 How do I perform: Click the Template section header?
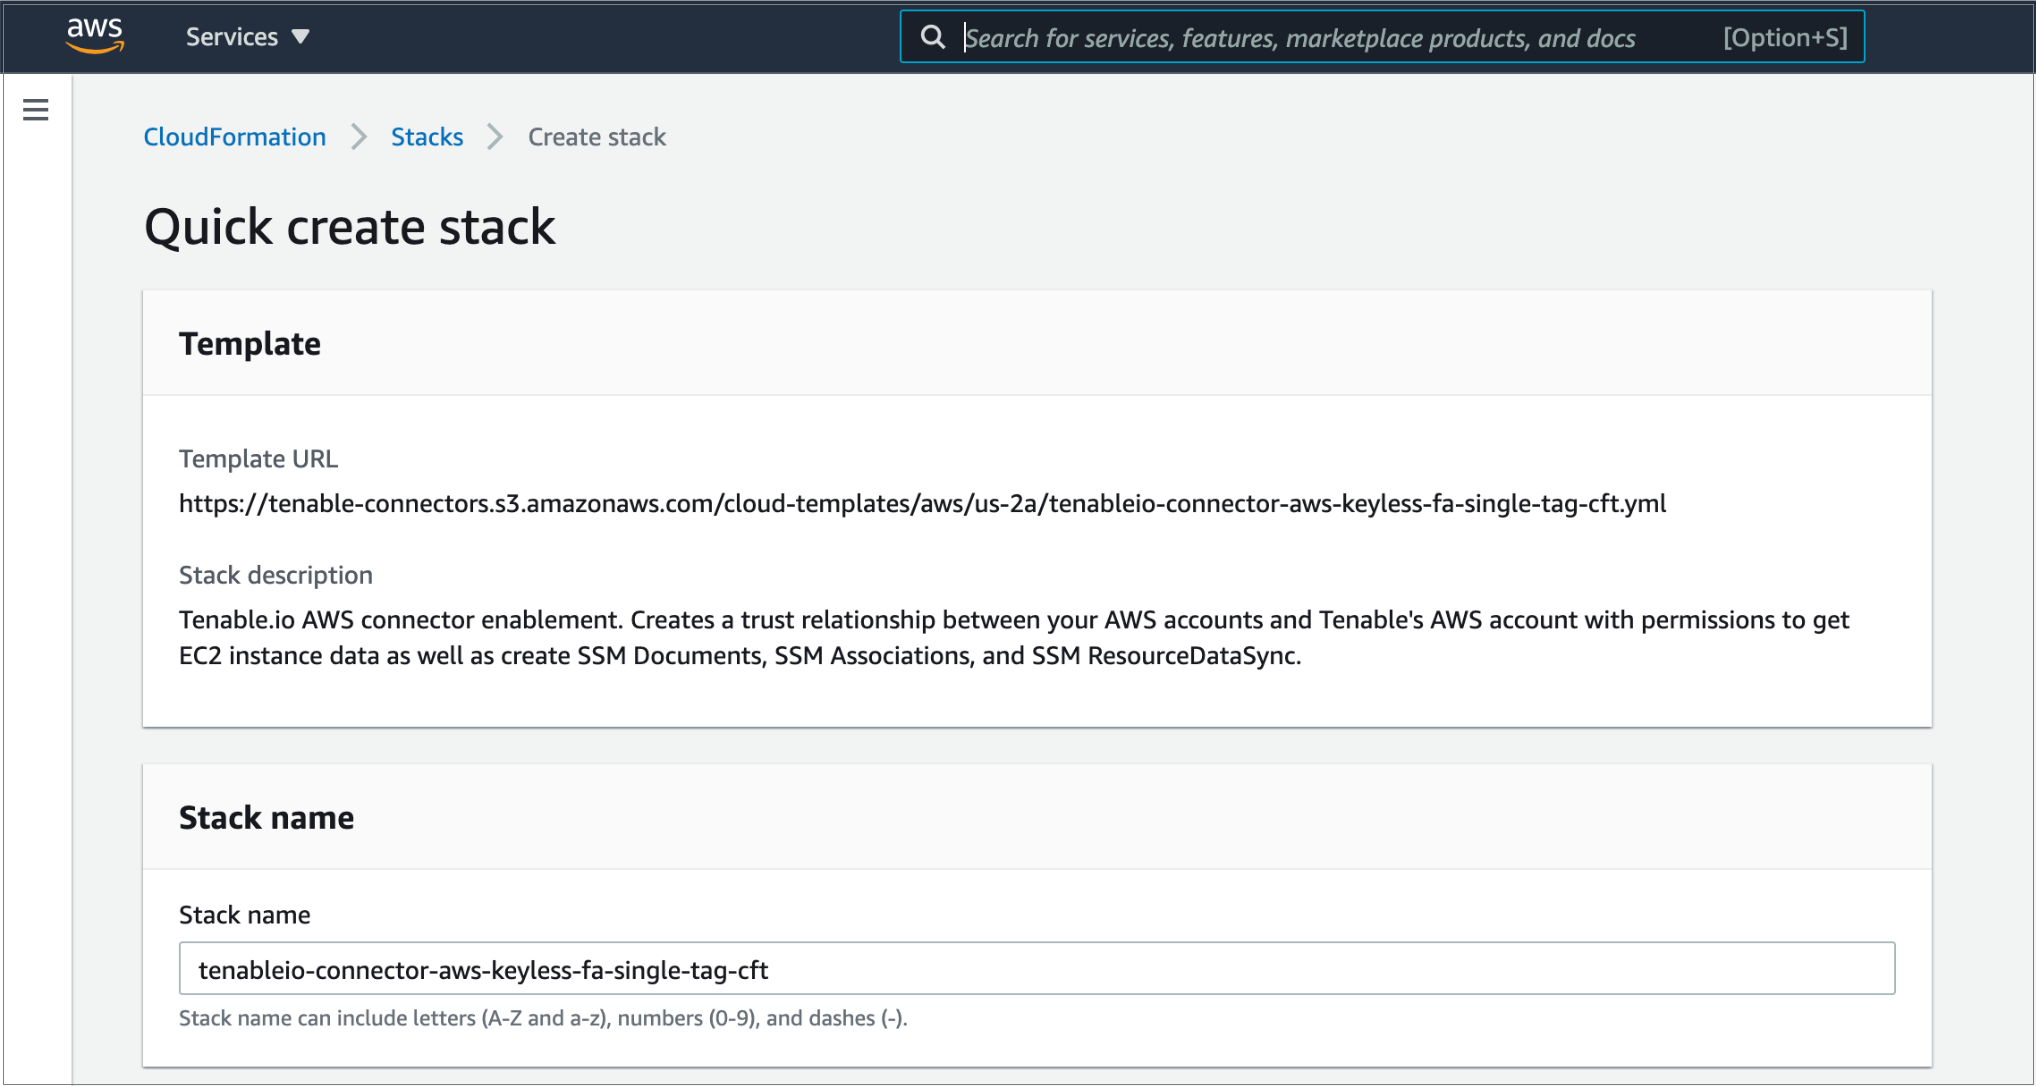coord(250,344)
